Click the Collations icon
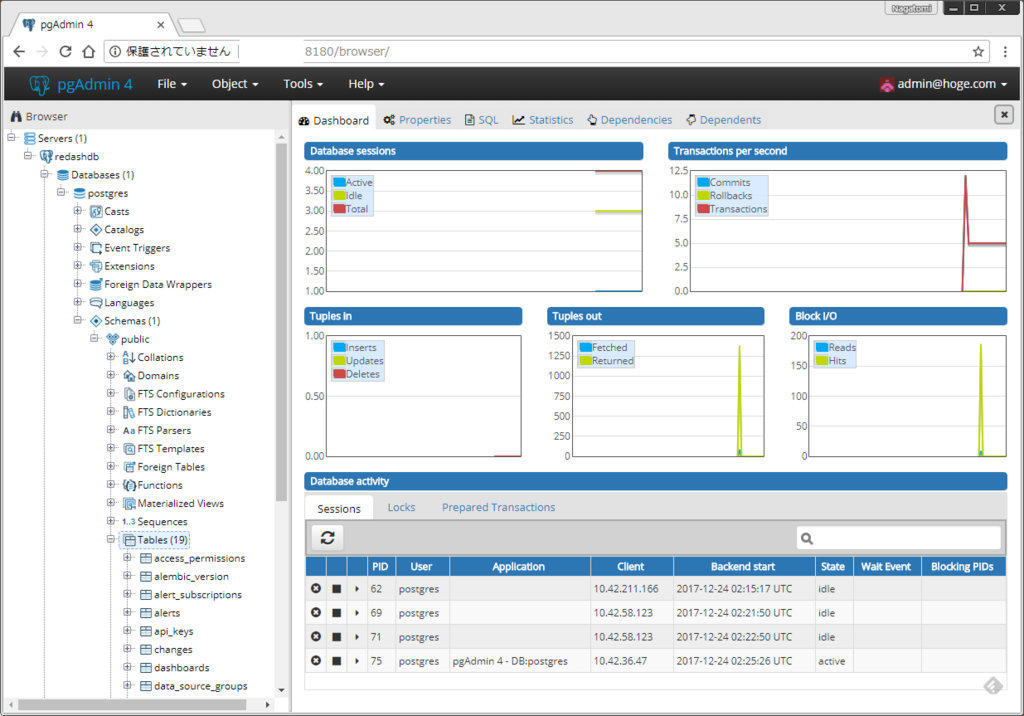This screenshot has height=716, width=1024. (x=129, y=357)
